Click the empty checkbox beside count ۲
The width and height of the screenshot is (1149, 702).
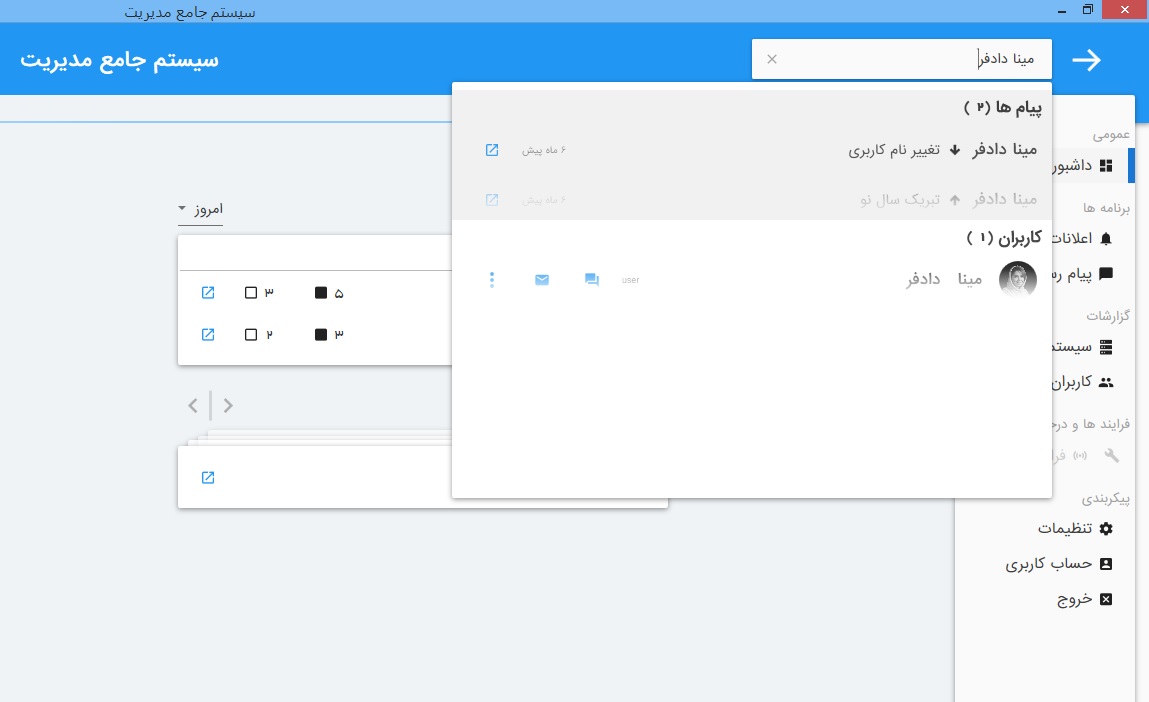(251, 334)
